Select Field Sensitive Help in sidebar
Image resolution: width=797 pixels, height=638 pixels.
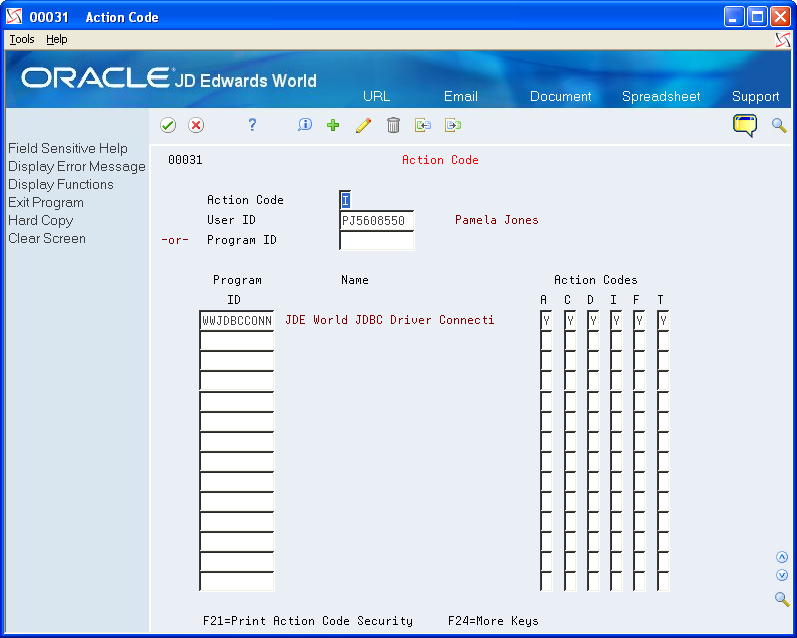(x=68, y=148)
